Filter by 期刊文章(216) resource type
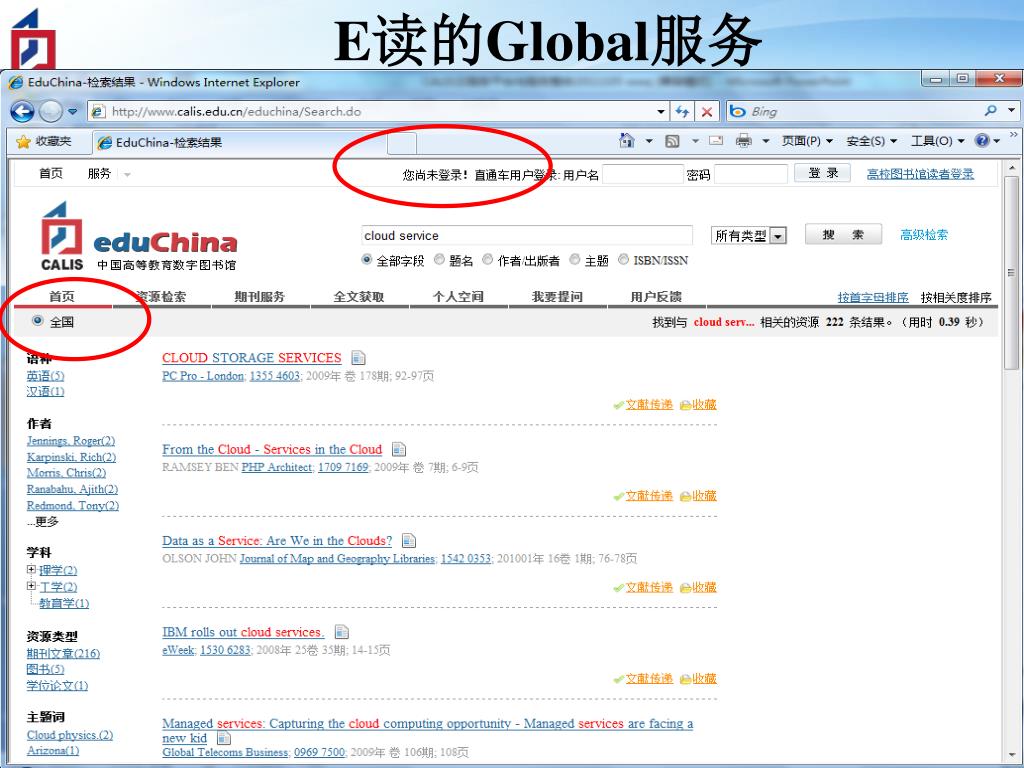The height and width of the screenshot is (768, 1024). [63, 653]
